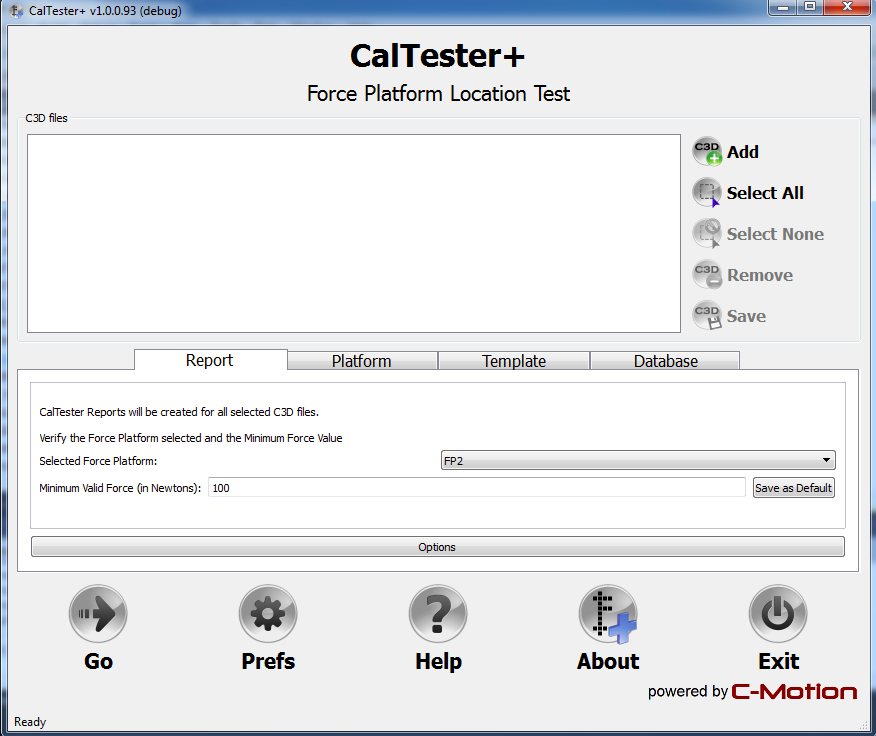Click the 'Selected Force Platform:' label
This screenshot has height=736, width=876.
[x=98, y=461]
